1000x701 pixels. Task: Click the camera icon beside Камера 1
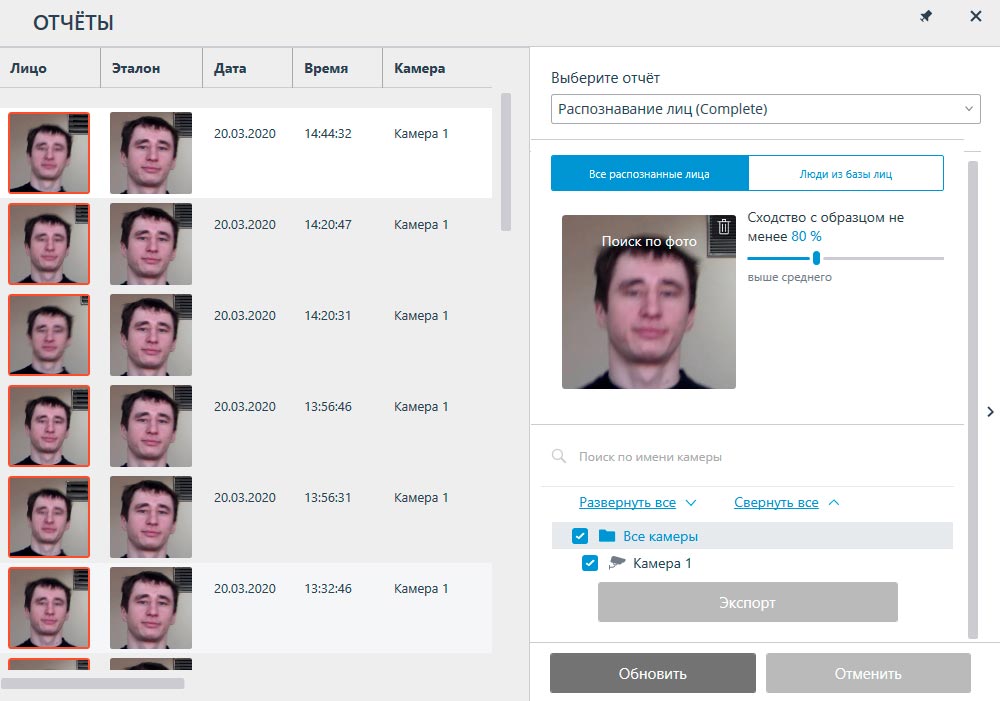(617, 563)
